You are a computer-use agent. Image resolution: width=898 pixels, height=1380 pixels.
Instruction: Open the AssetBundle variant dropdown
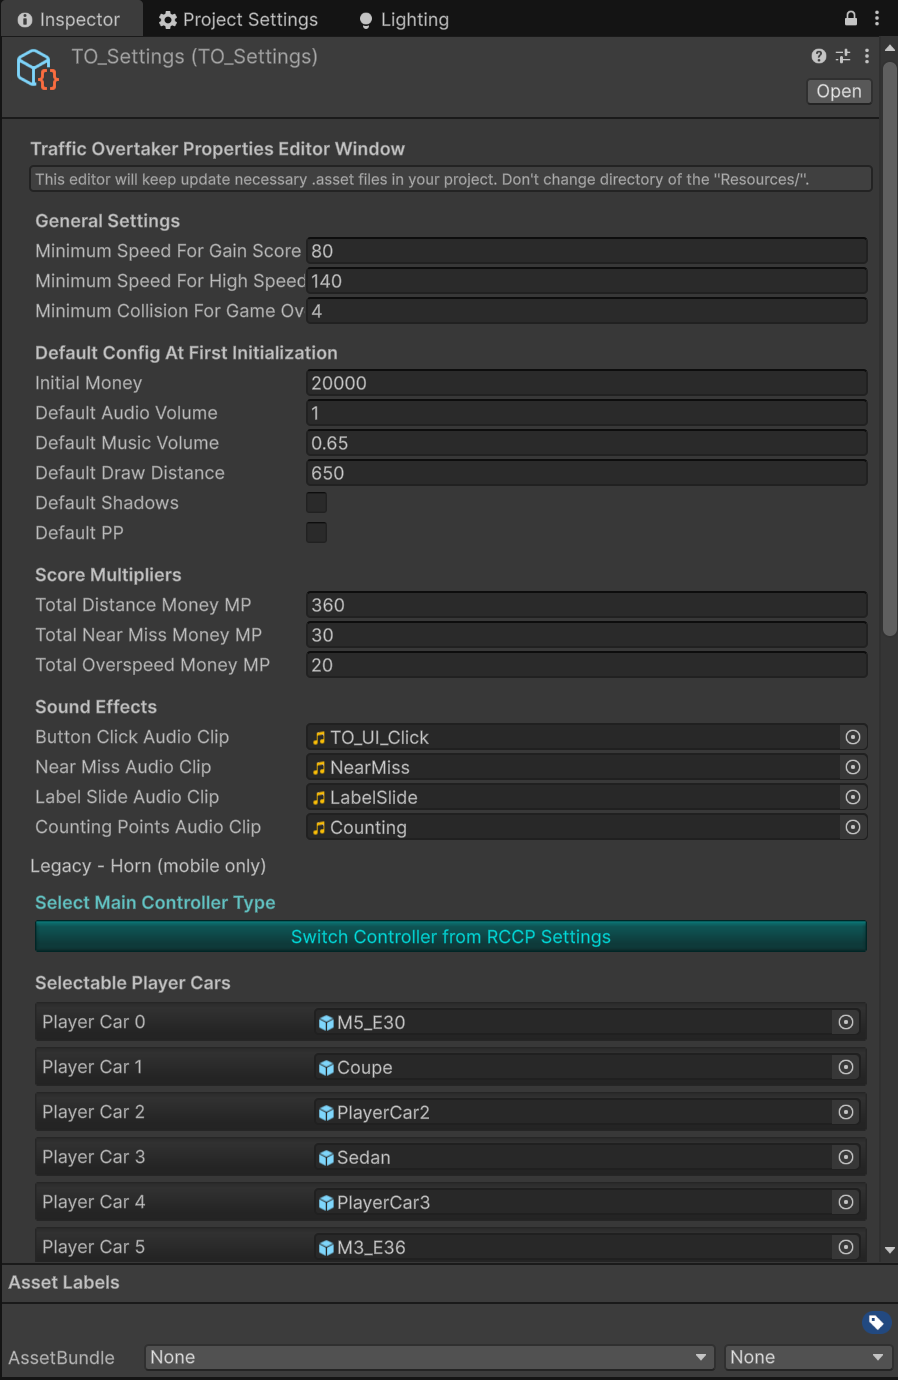point(808,1357)
